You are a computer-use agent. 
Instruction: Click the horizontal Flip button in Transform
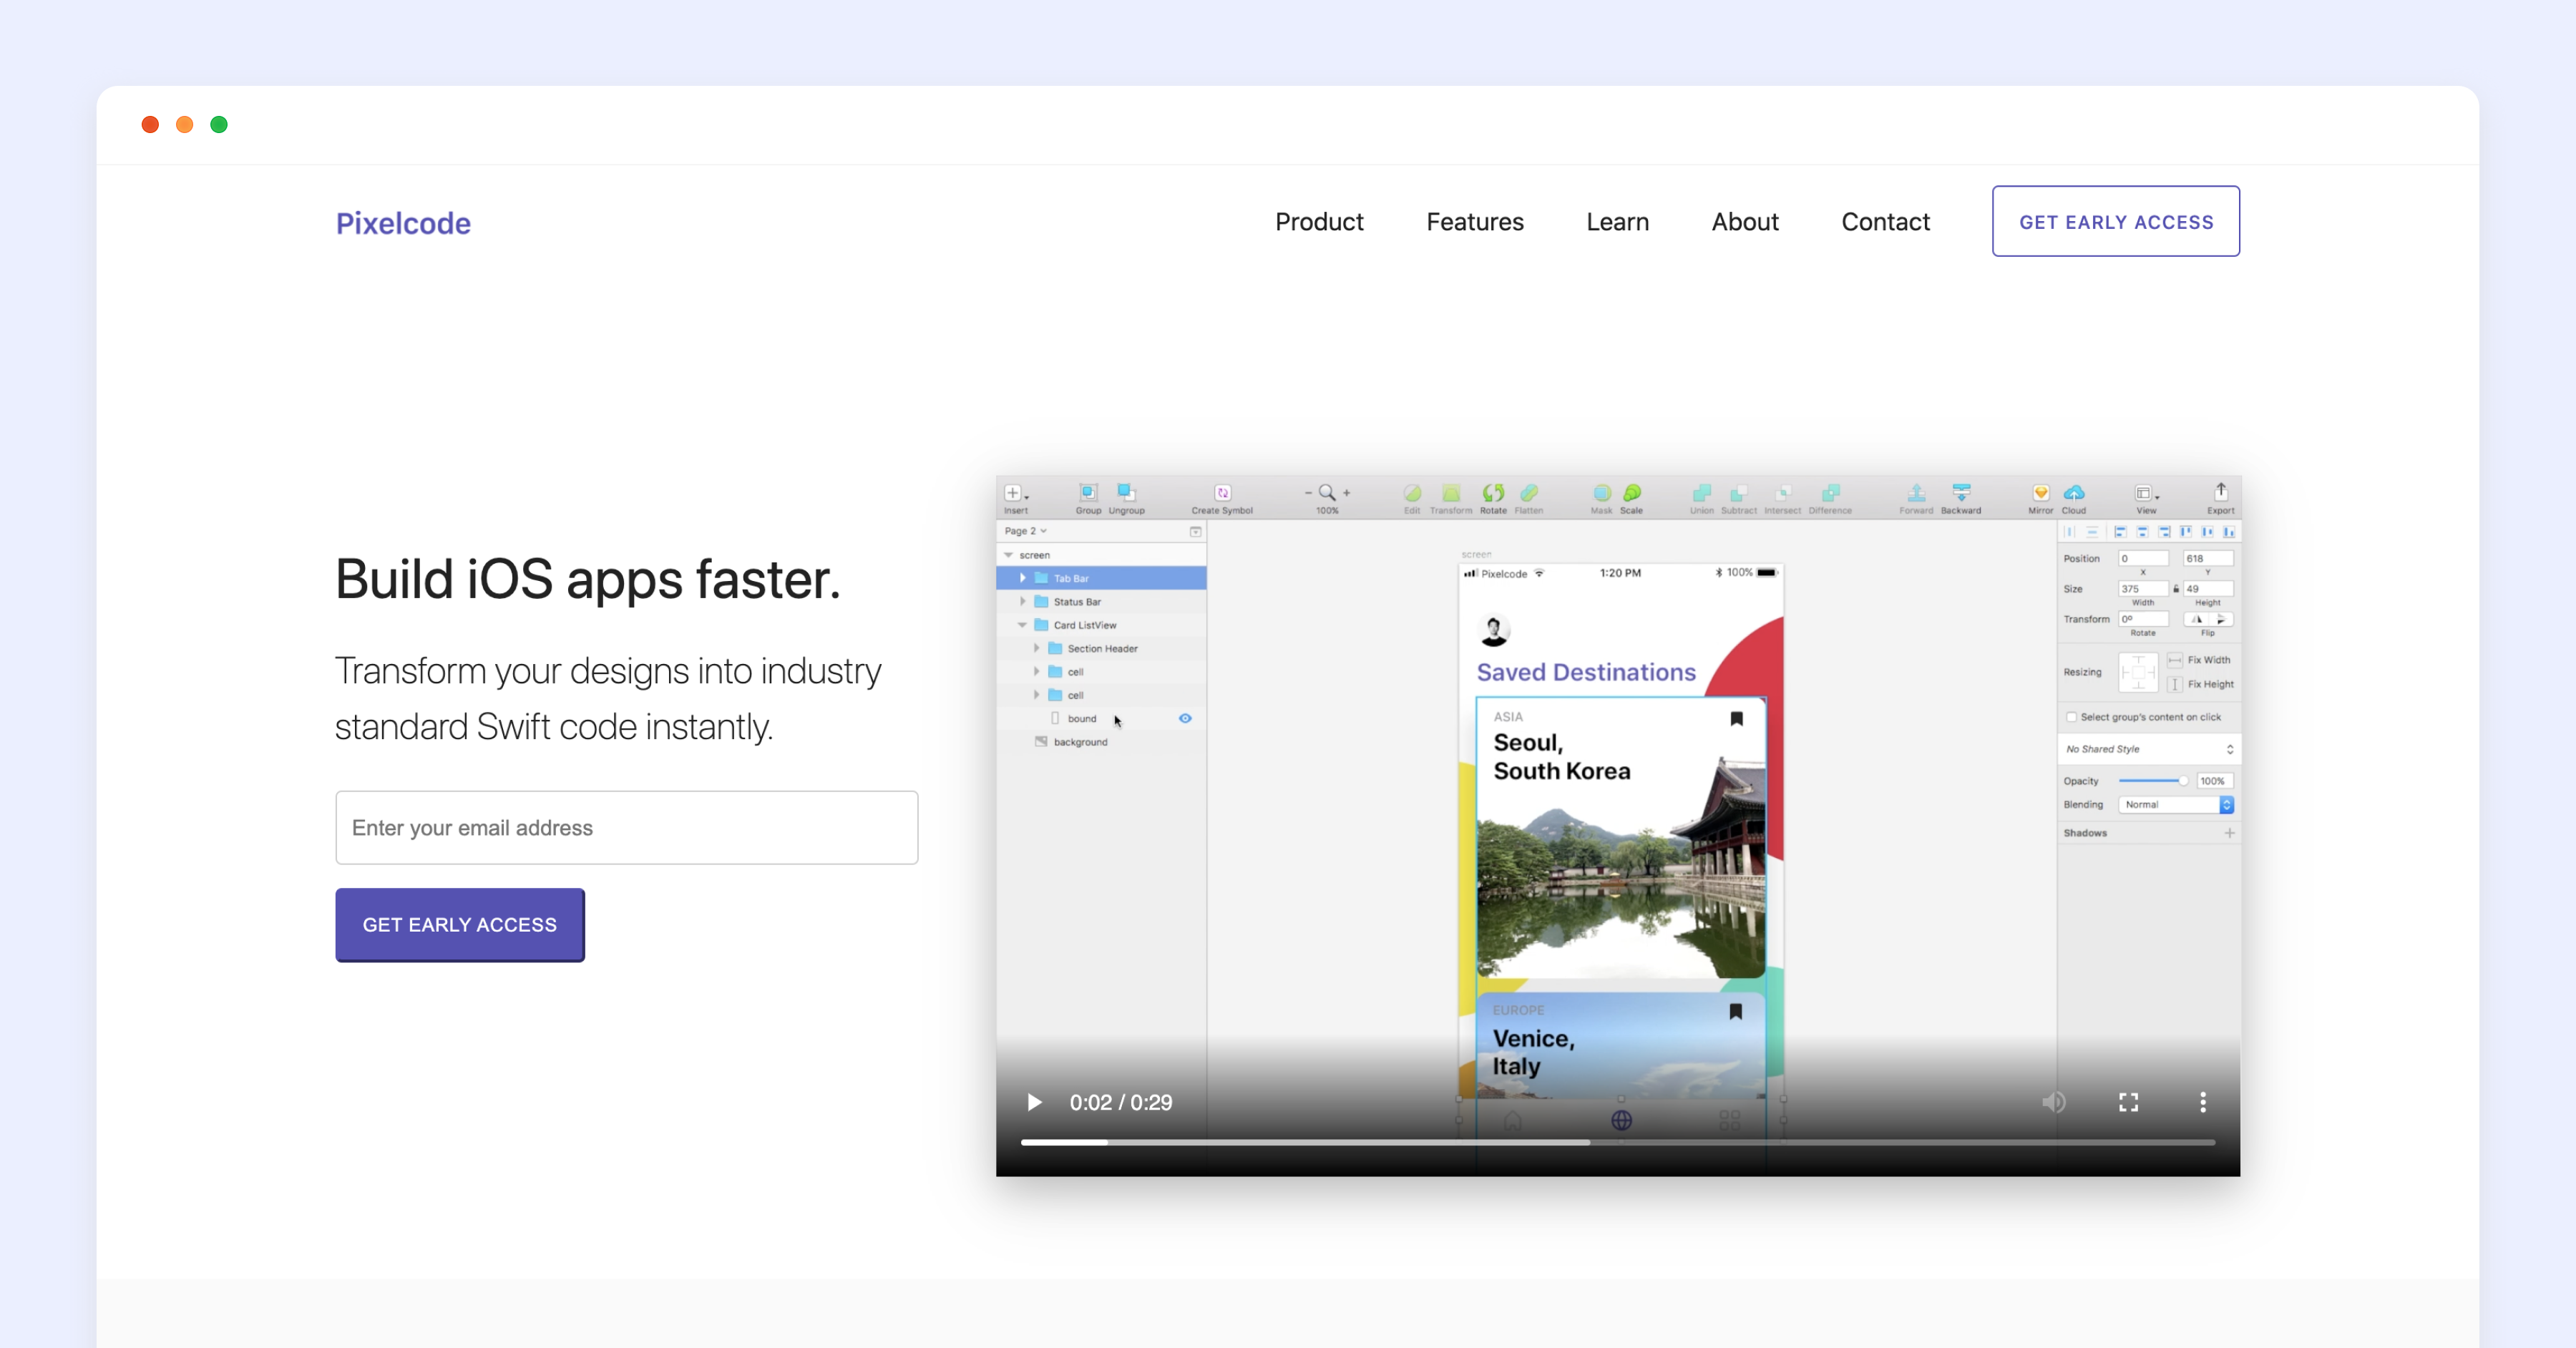2197,620
